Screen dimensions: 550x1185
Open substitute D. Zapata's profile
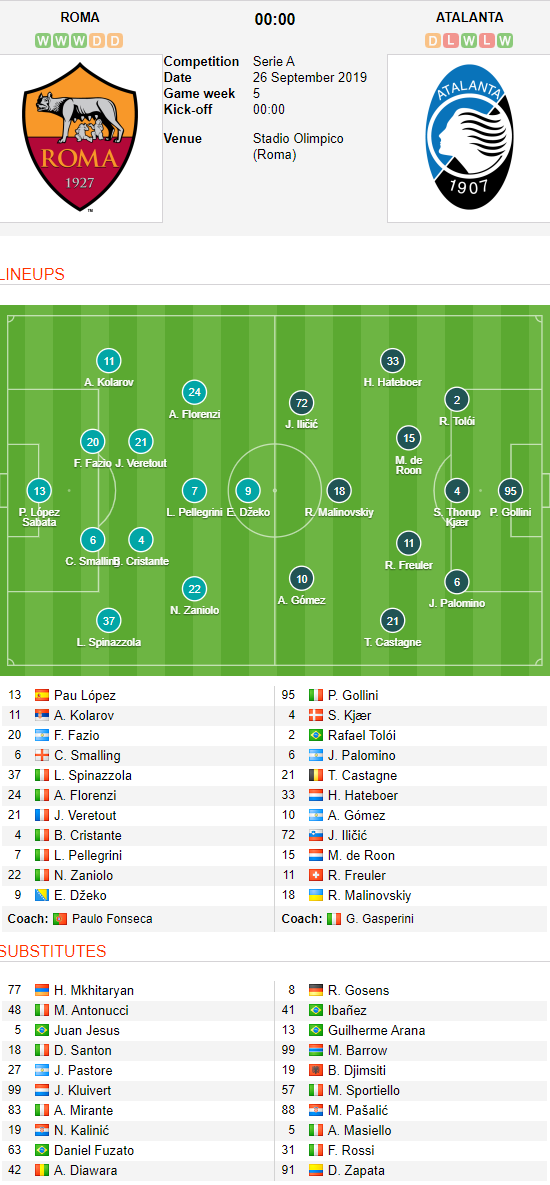tap(356, 1171)
